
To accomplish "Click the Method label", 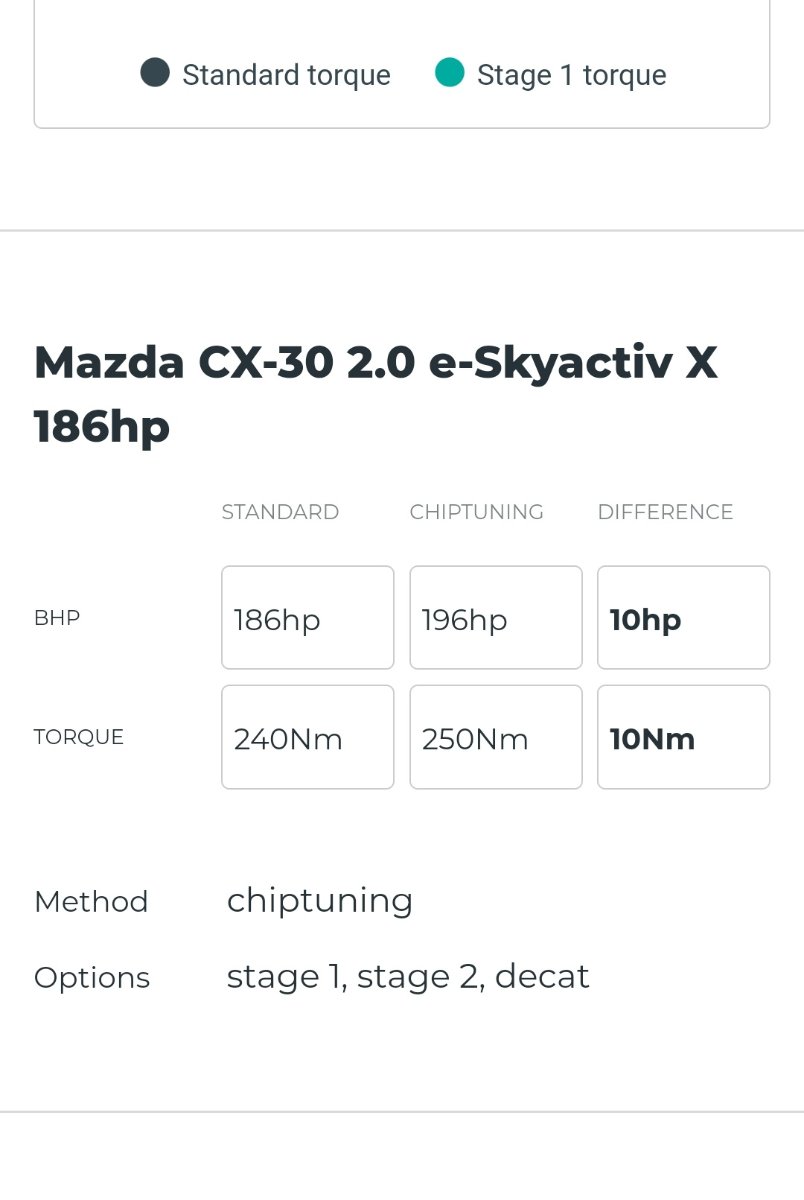I will tap(91, 902).
